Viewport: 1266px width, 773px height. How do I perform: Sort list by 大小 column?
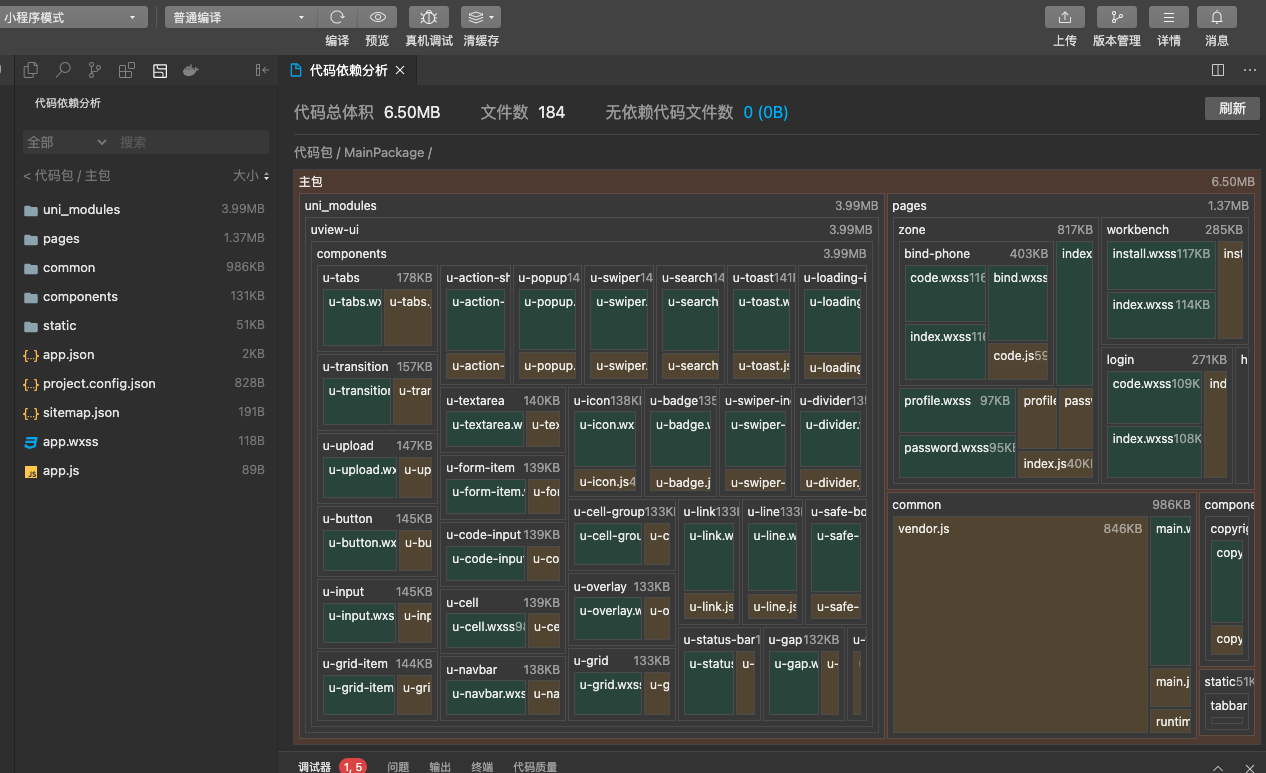[251, 175]
